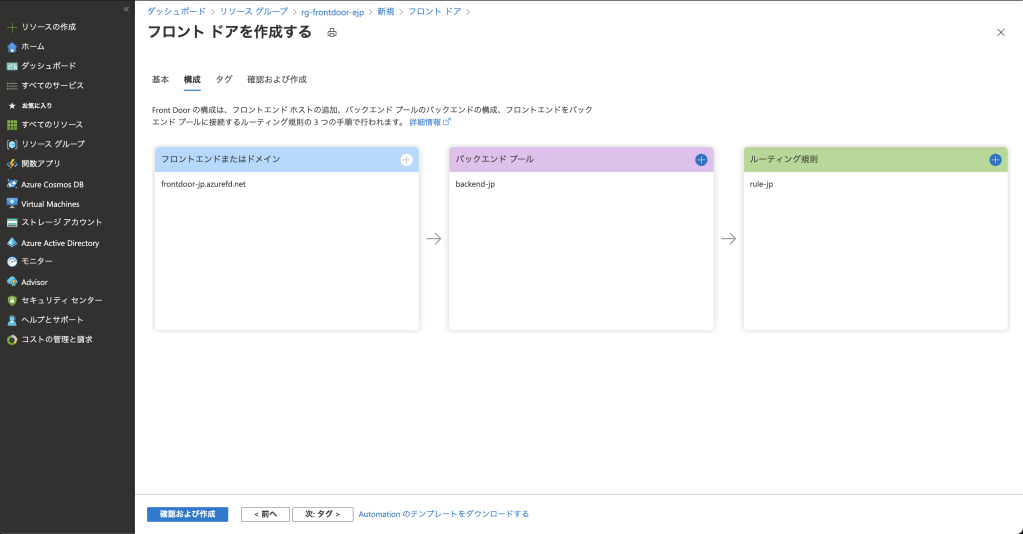Viewport: 1023px width, 534px height.
Task: Click the plus icon on バックエンド プール panel
Action: pos(701,160)
